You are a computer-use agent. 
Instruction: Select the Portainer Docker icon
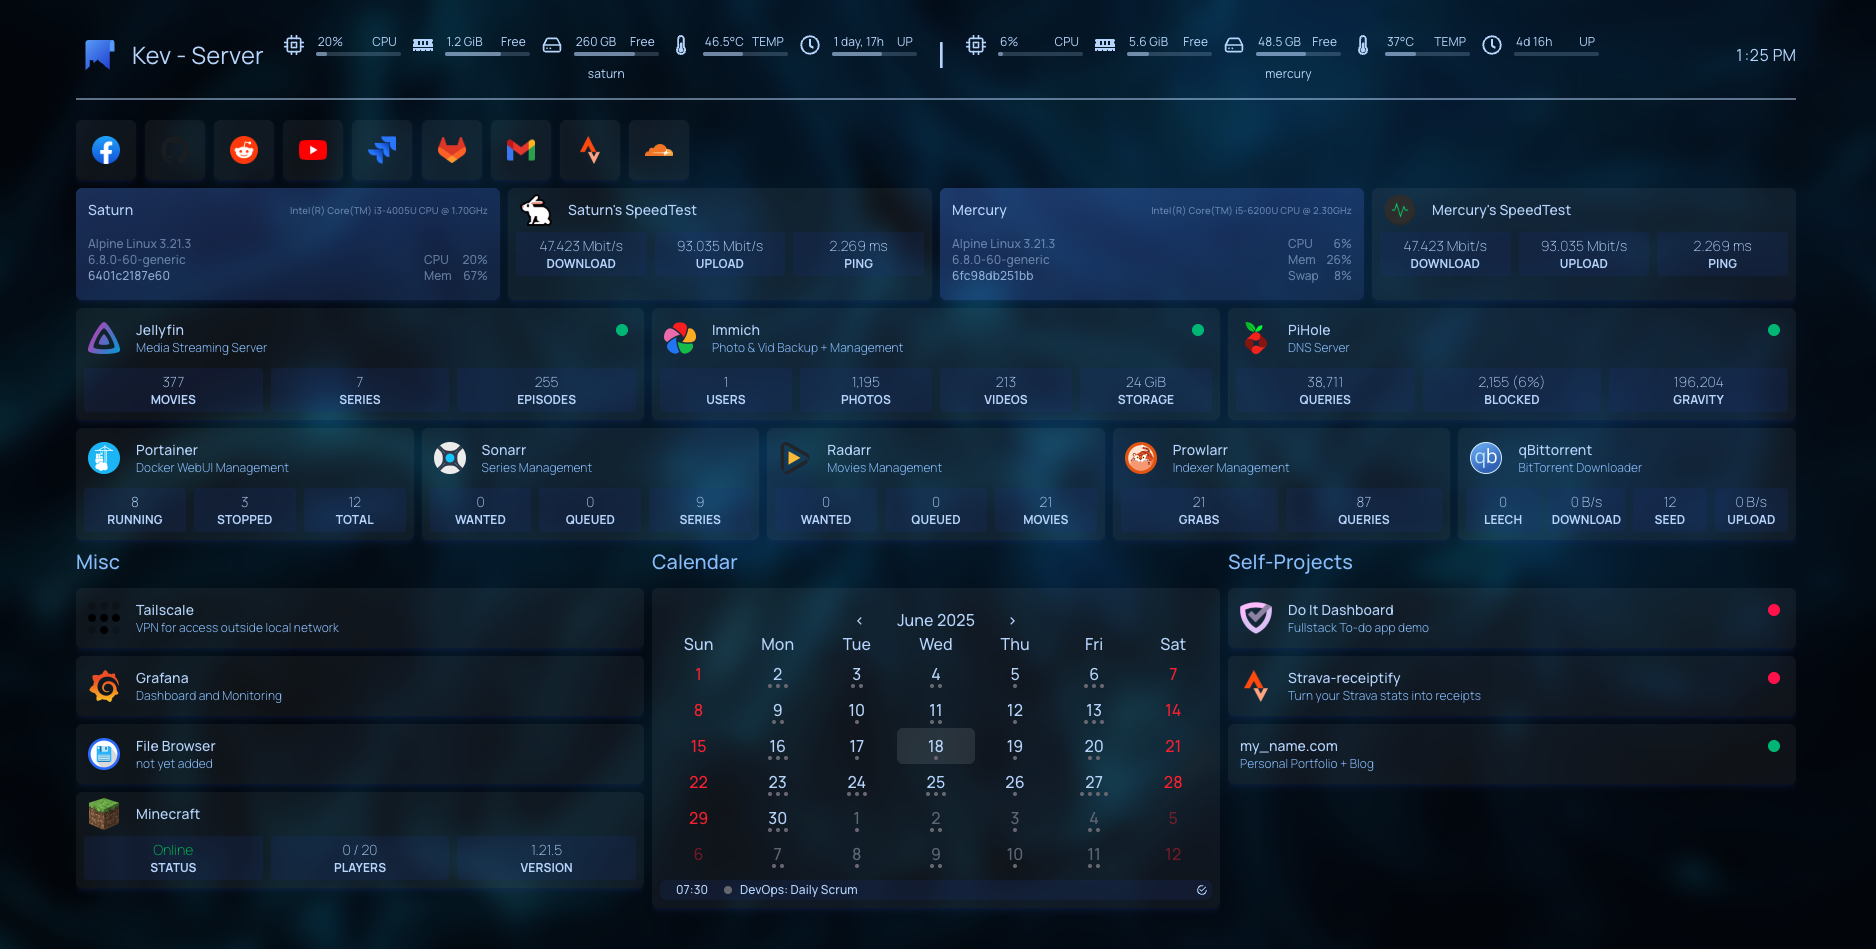(x=103, y=457)
